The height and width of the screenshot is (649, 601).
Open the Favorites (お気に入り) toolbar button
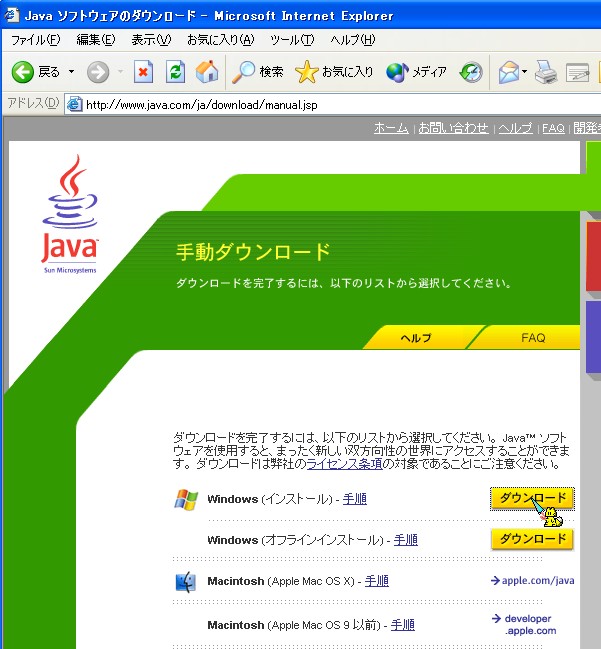pos(335,72)
